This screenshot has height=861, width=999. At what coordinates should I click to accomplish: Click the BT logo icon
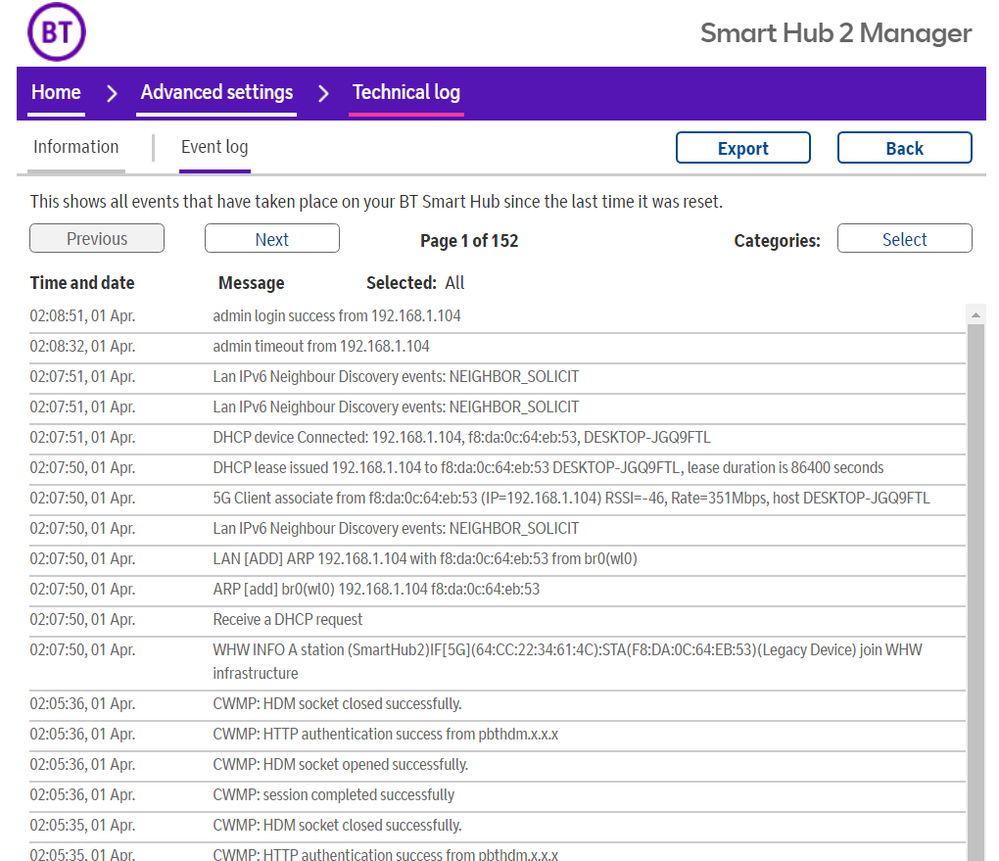[x=56, y=32]
